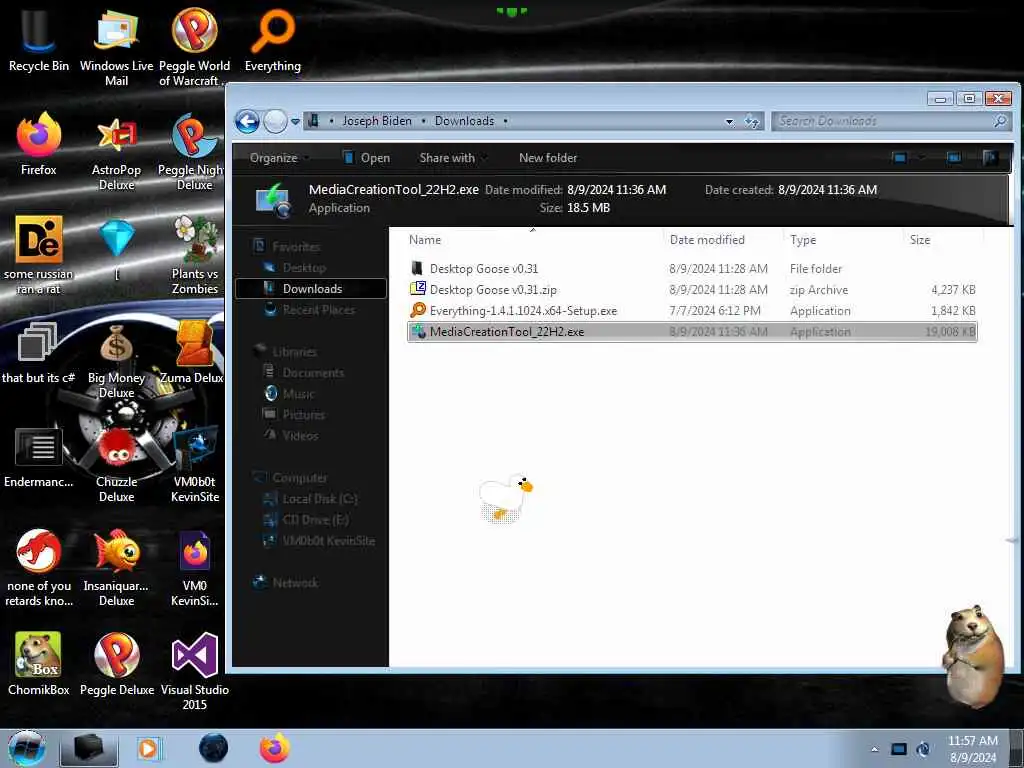Click Joseph Biden in the address breadcrumb
This screenshot has height=768, width=1024.
pyautogui.click(x=377, y=121)
